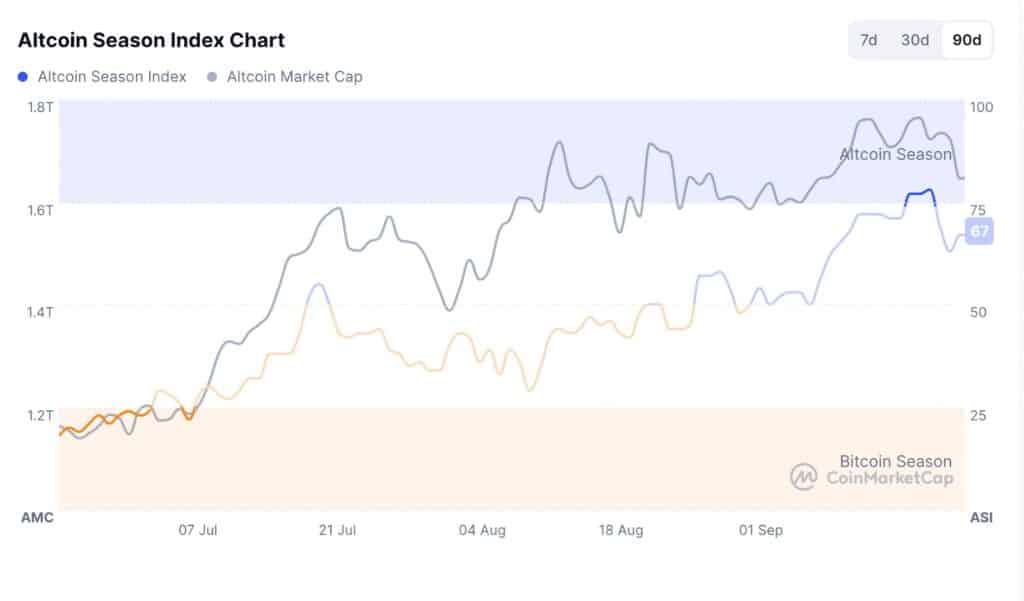Click the CoinMarketCap watermark text
The image size is (1024, 601).
tap(889, 478)
